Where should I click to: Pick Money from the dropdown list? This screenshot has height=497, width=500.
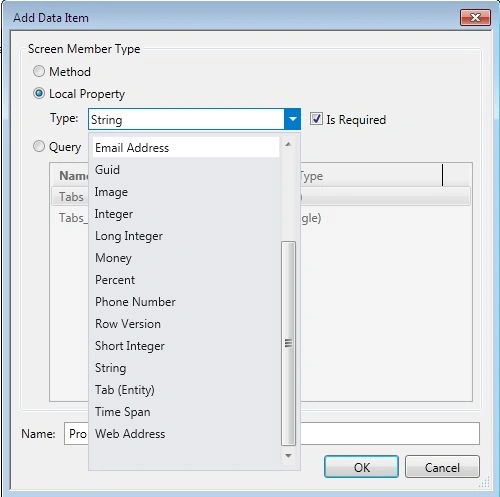coord(186,258)
